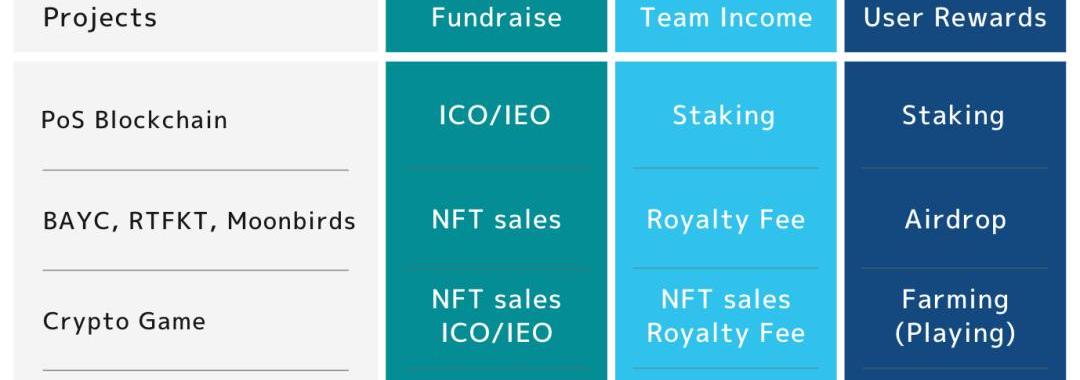The image size is (1080, 380).
Task: Click the Crypto Game row label
Action: click(124, 321)
